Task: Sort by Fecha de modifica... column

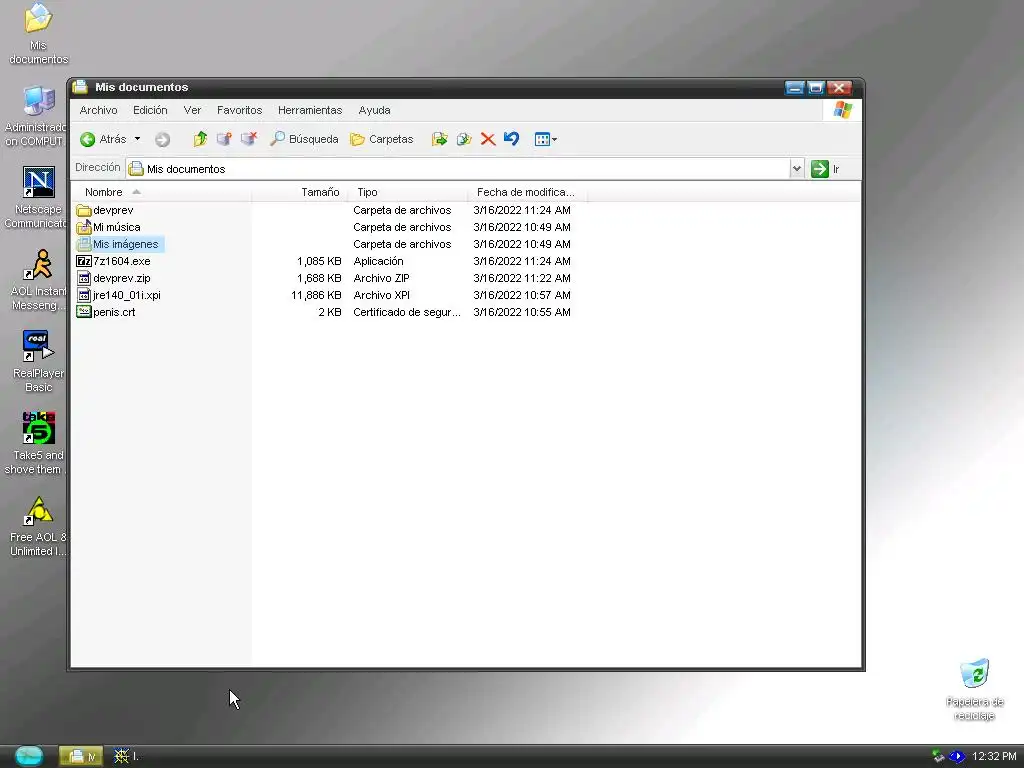Action: [x=527, y=192]
